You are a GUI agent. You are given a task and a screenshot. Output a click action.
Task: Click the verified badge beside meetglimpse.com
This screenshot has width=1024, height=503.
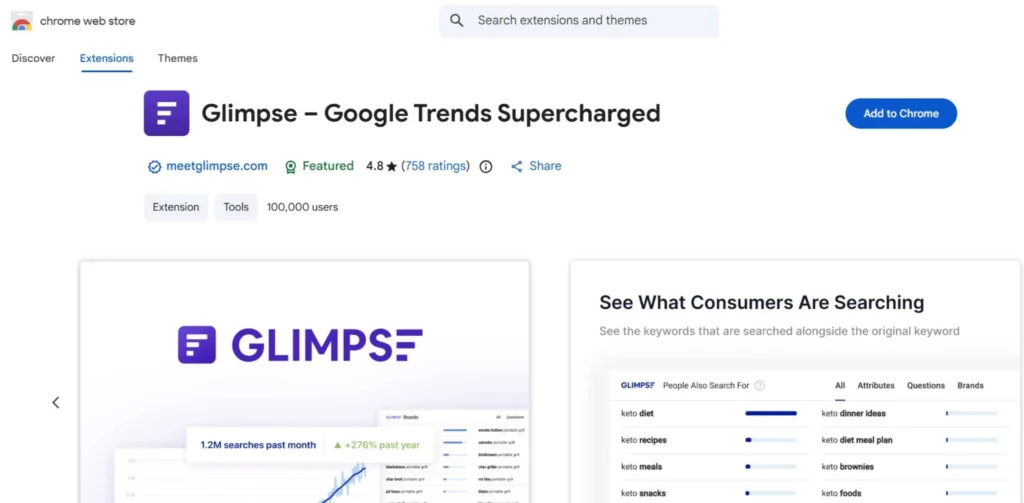tap(154, 167)
